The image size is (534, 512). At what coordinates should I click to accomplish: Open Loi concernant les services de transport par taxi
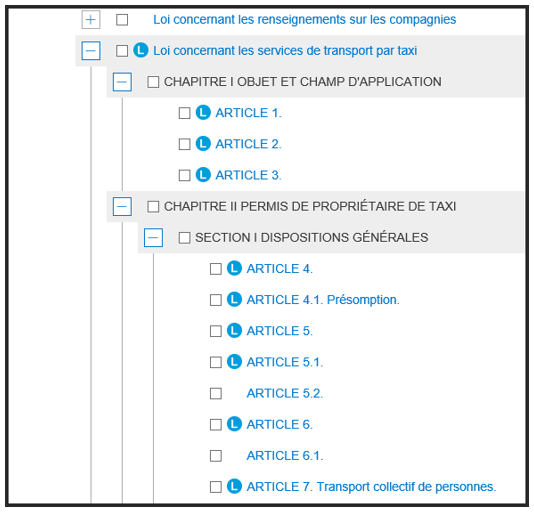pos(285,51)
